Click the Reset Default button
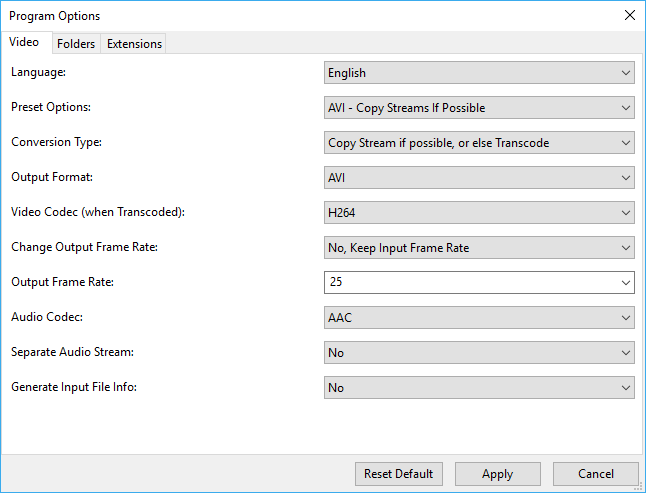This screenshot has height=493, width=646. (x=398, y=474)
